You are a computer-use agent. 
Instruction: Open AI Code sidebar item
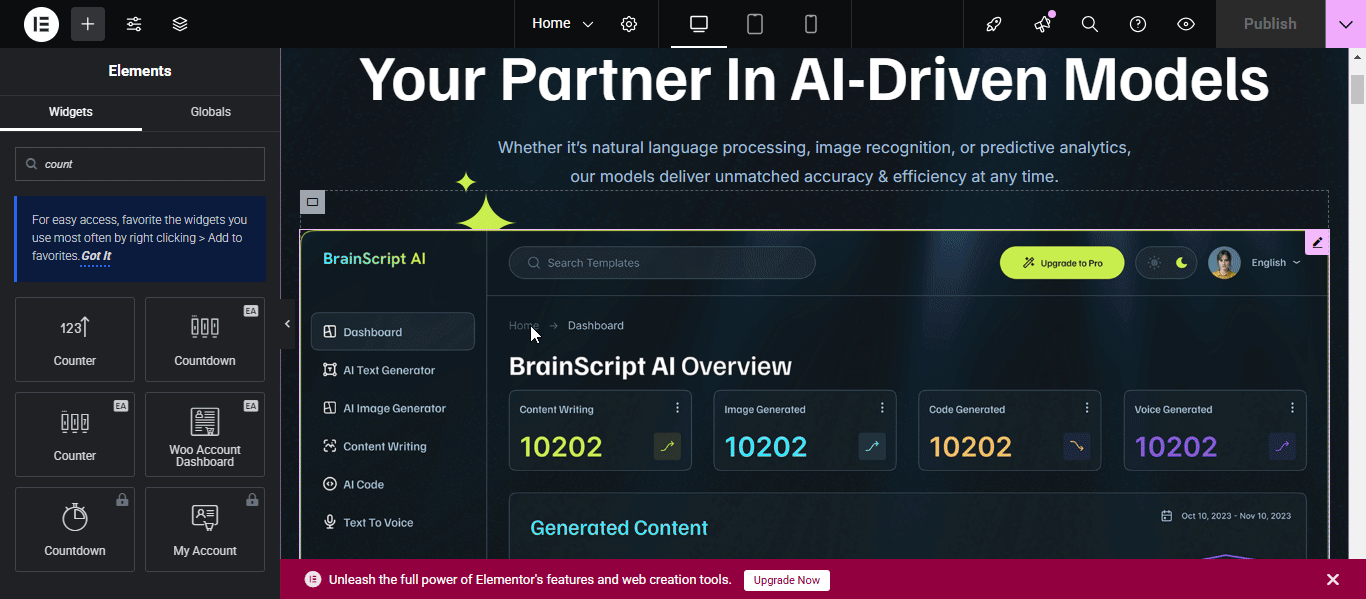353,484
